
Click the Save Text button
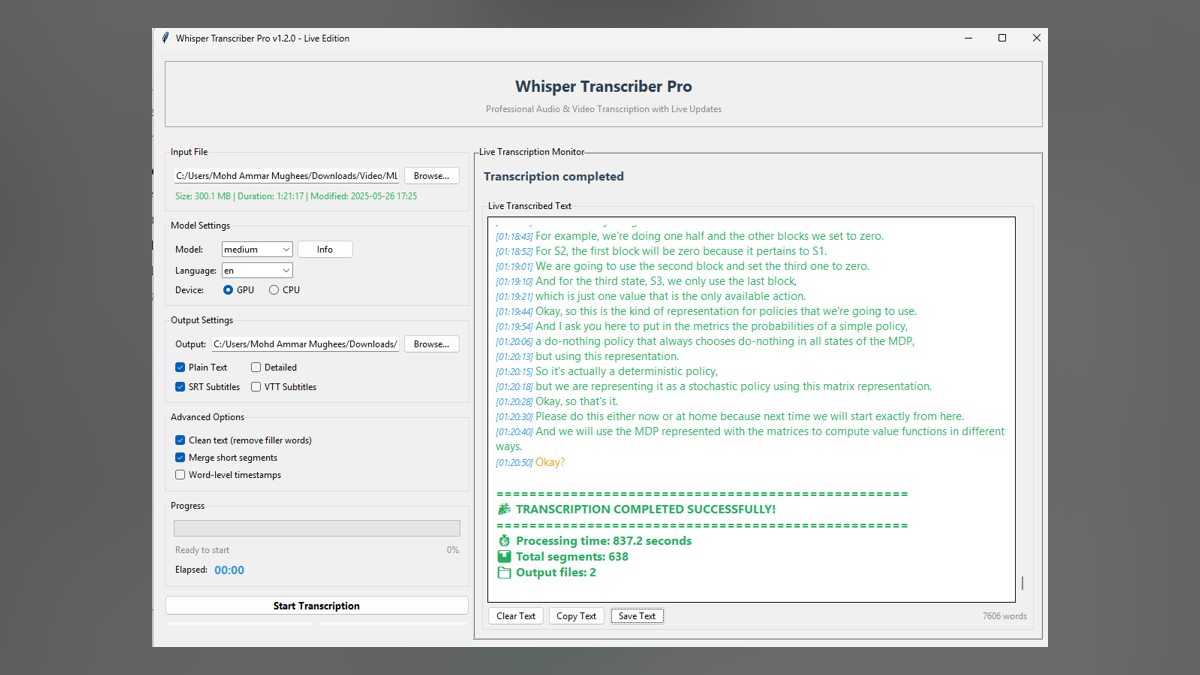click(x=637, y=616)
